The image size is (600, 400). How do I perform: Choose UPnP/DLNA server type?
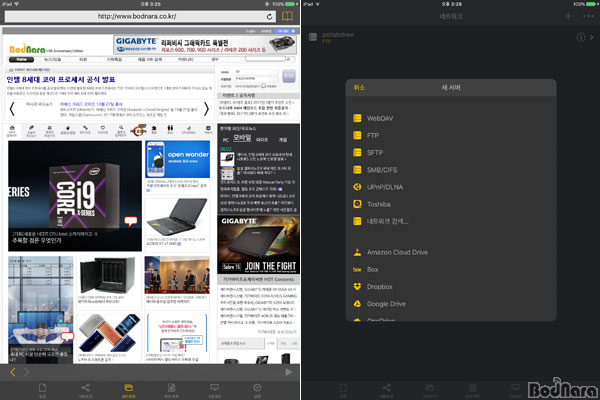pyautogui.click(x=451, y=187)
